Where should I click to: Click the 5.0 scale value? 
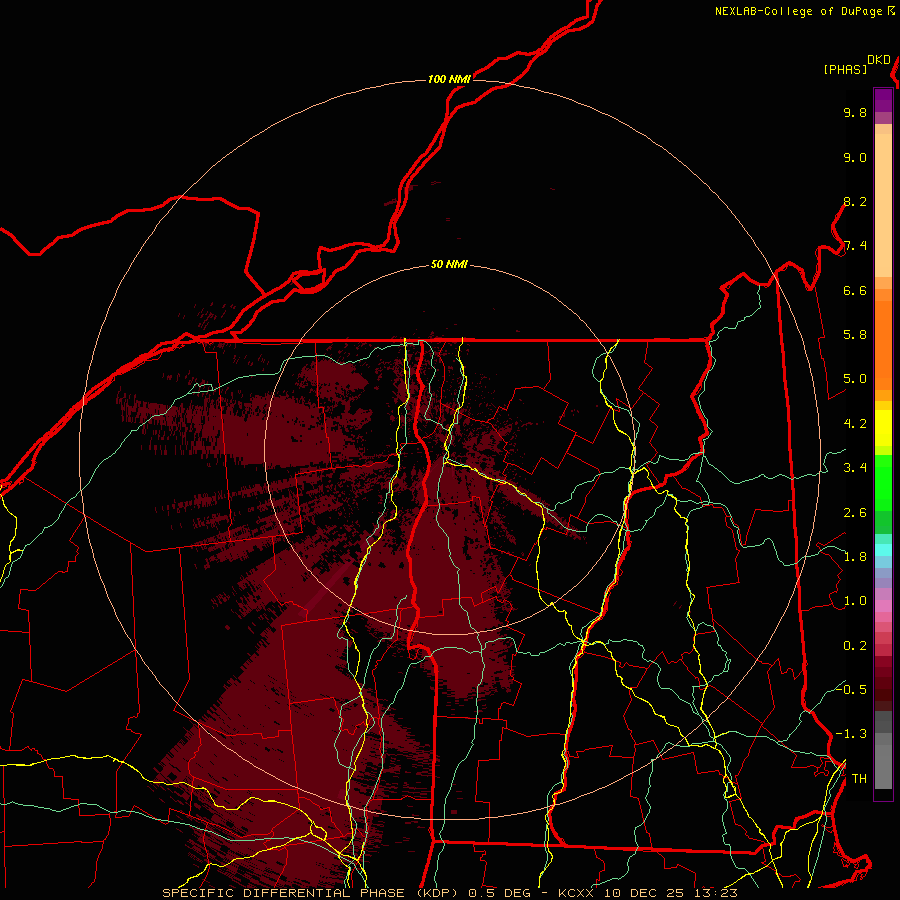[855, 379]
